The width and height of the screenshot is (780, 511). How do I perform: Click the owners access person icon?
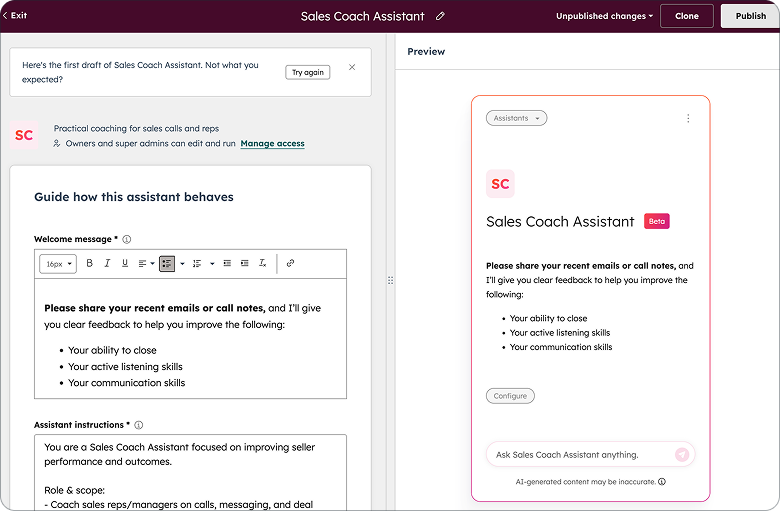[57, 143]
